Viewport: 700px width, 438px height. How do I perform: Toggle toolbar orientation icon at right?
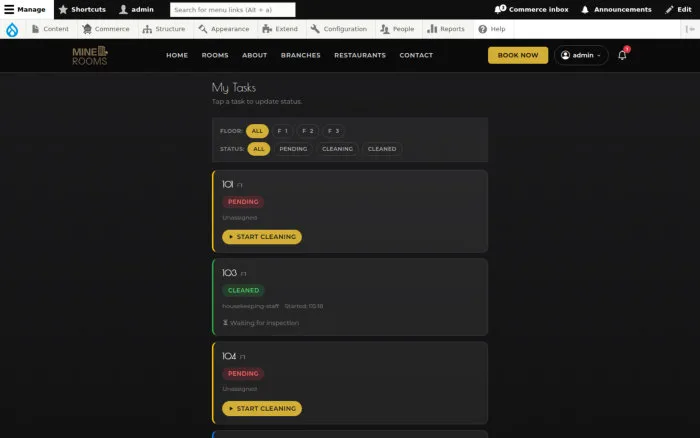click(x=690, y=29)
